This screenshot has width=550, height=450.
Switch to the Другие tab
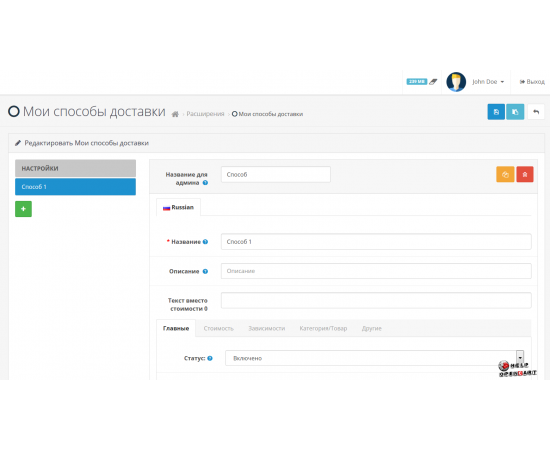tap(371, 328)
